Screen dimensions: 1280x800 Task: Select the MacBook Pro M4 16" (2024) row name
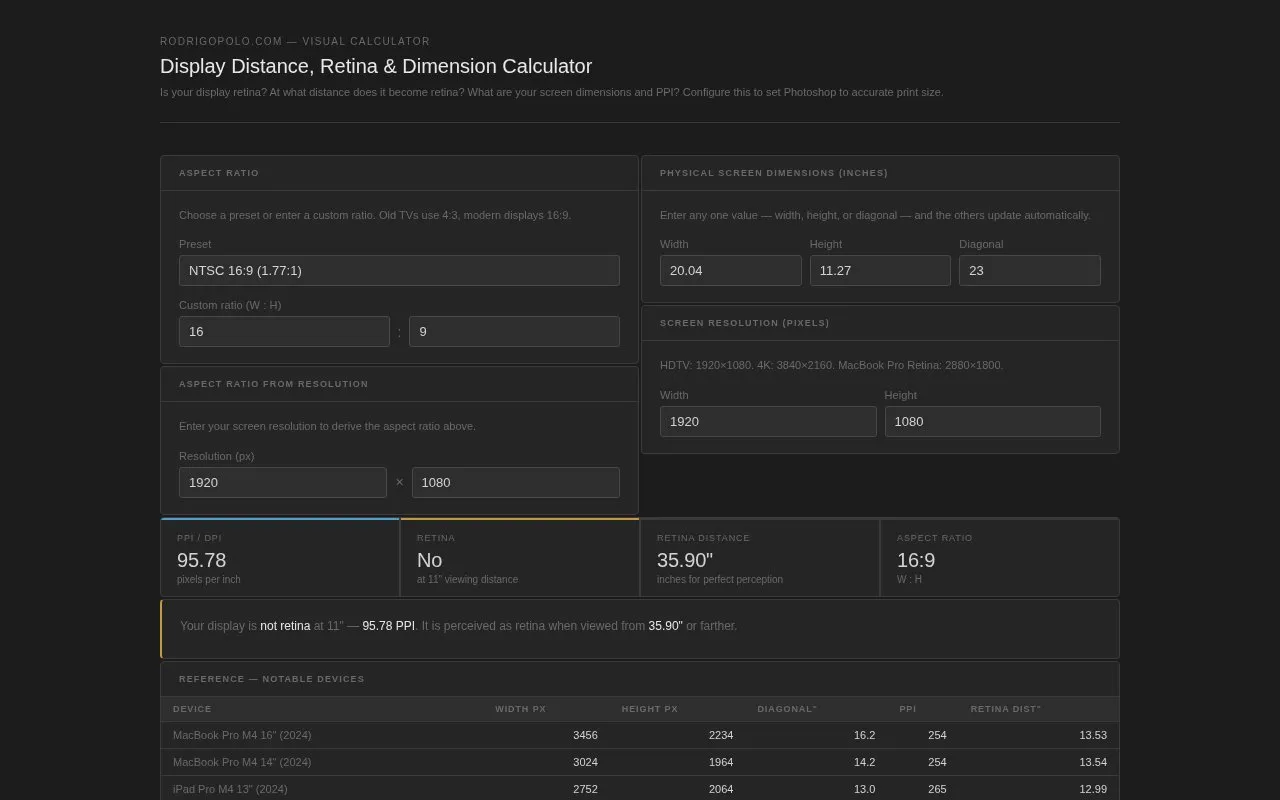coord(242,735)
